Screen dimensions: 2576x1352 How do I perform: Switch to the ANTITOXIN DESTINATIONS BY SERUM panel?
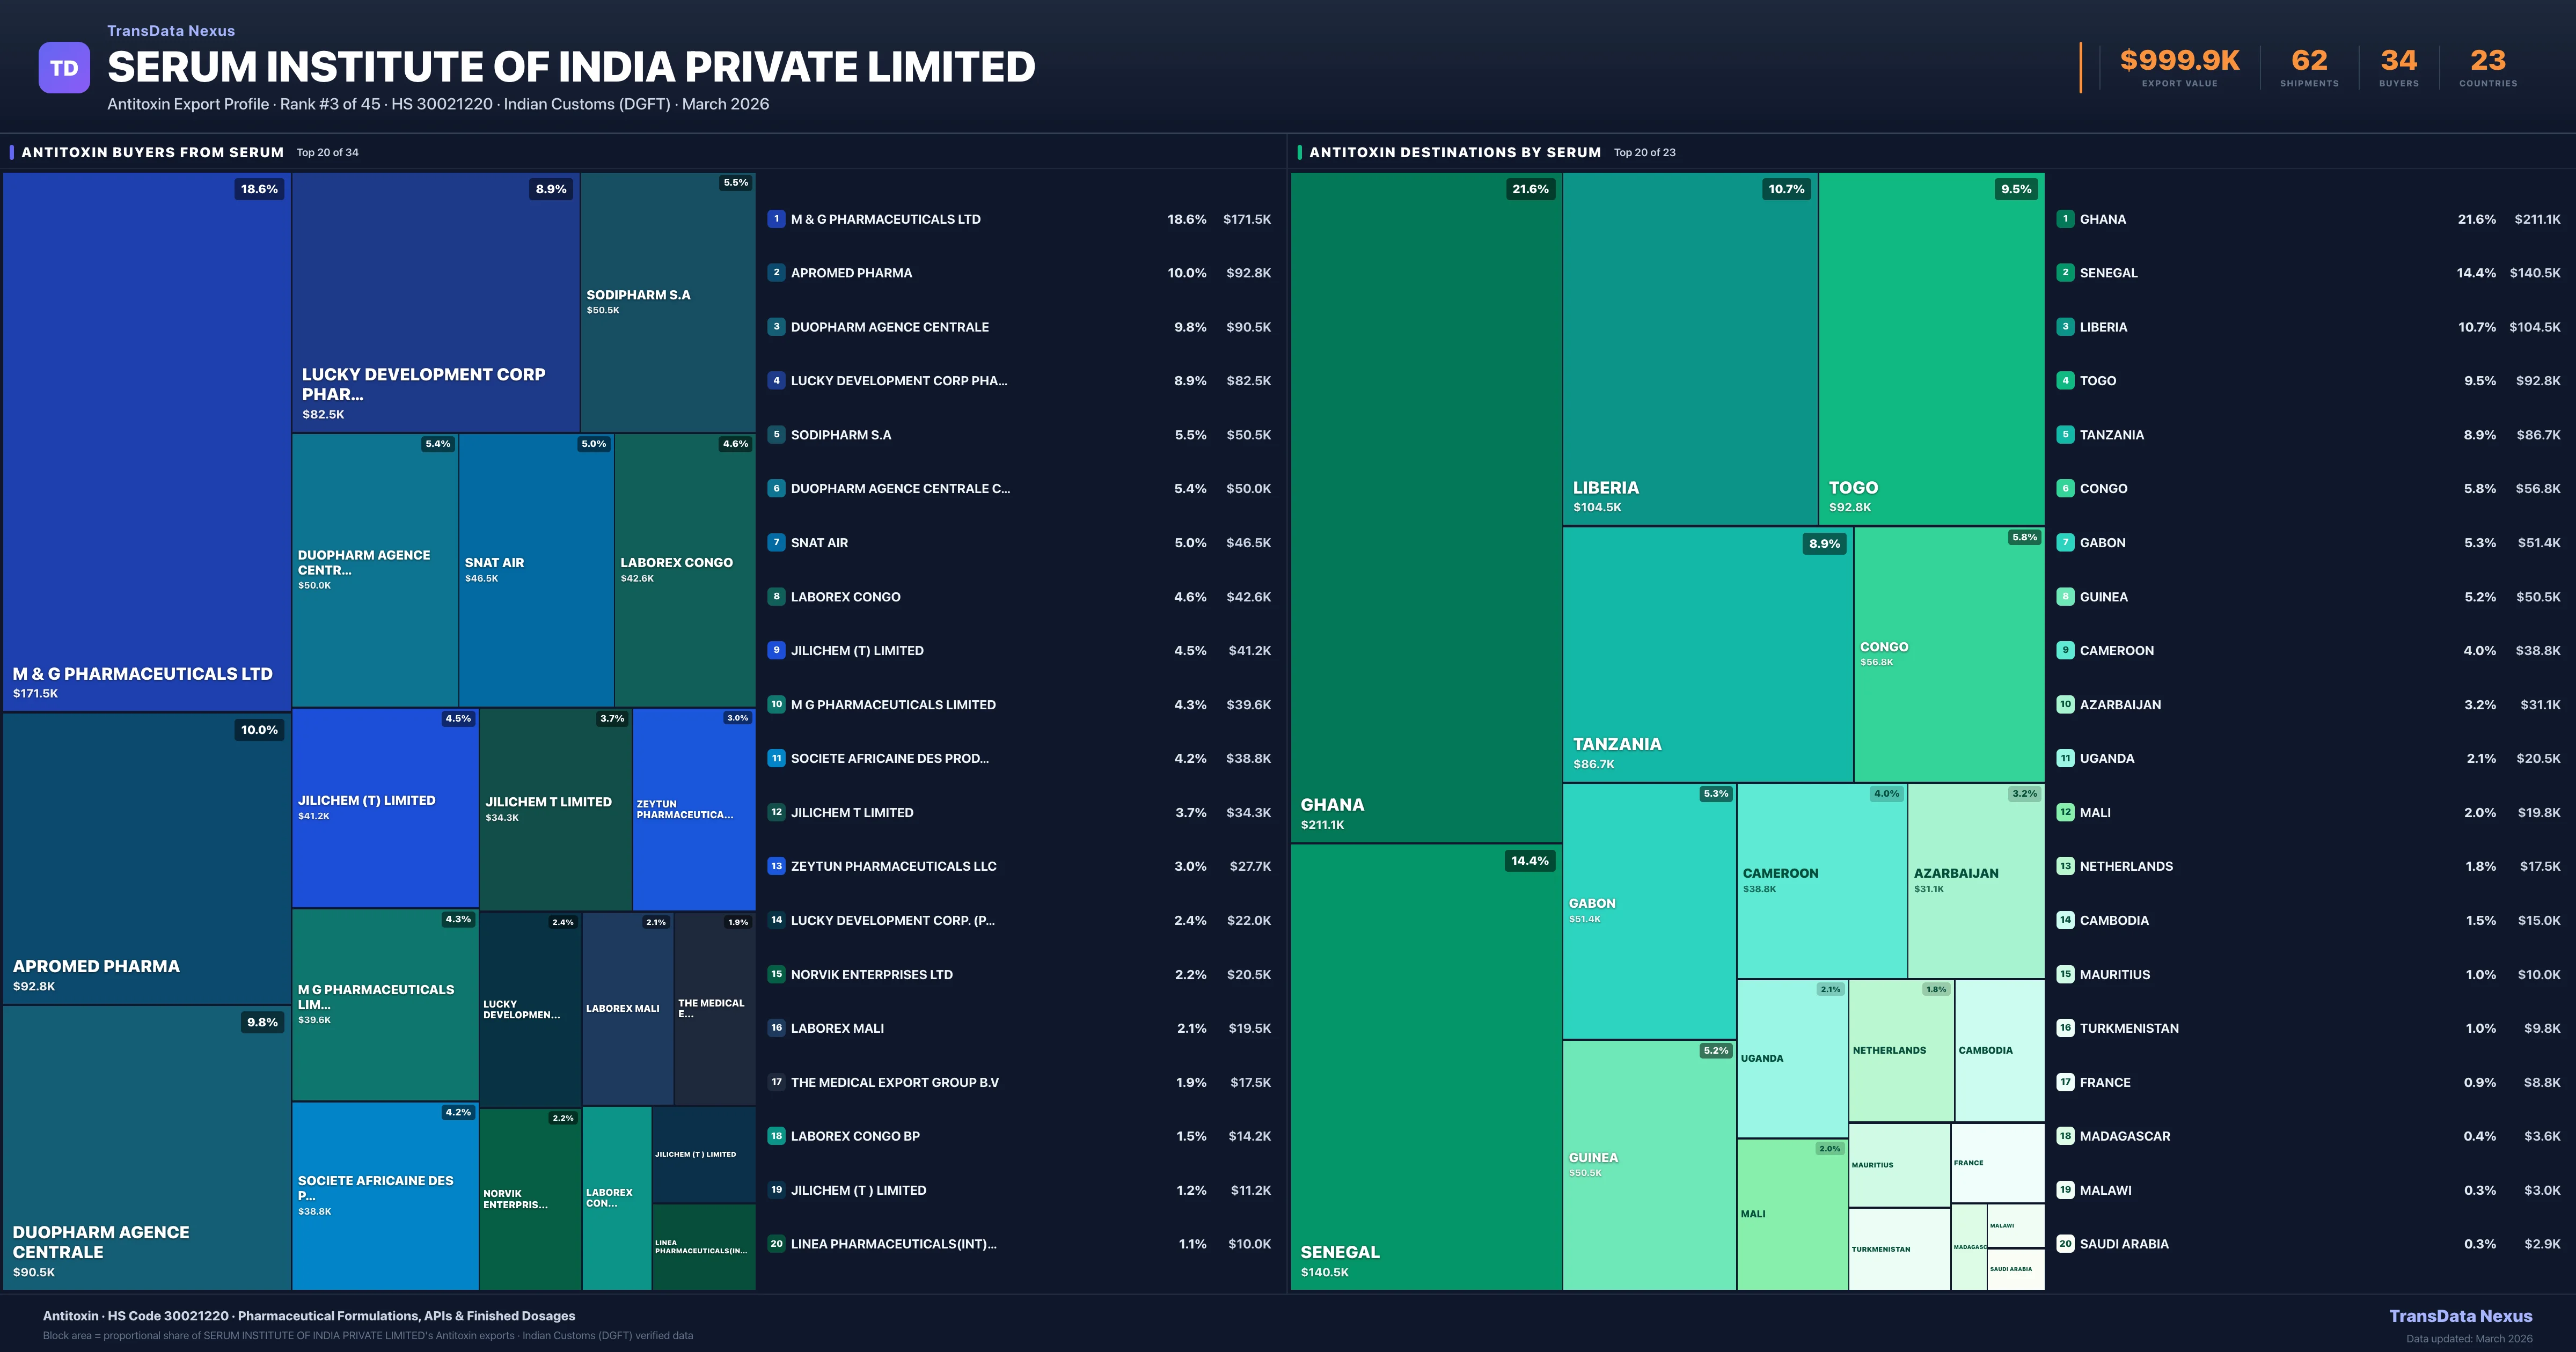coord(1456,152)
